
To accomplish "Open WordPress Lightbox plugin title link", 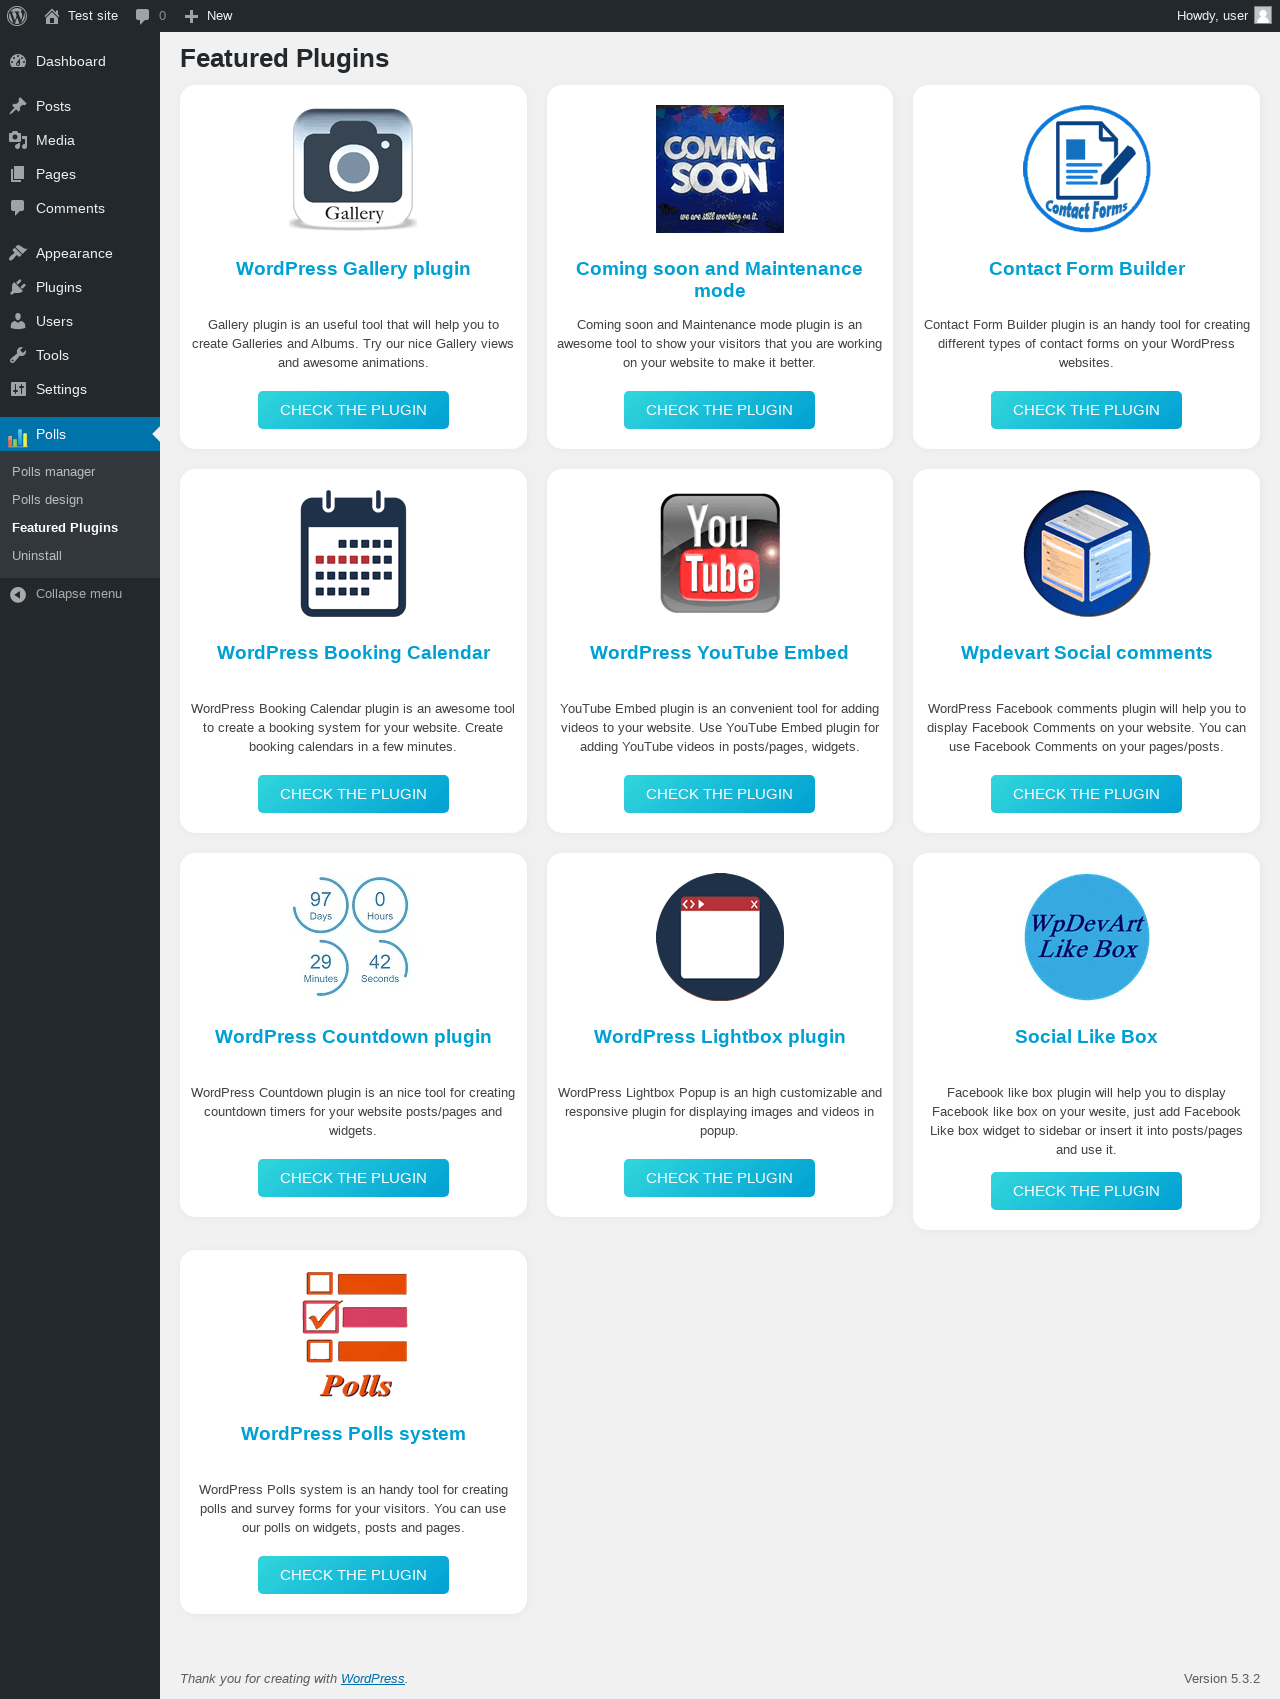I will tap(719, 1037).
